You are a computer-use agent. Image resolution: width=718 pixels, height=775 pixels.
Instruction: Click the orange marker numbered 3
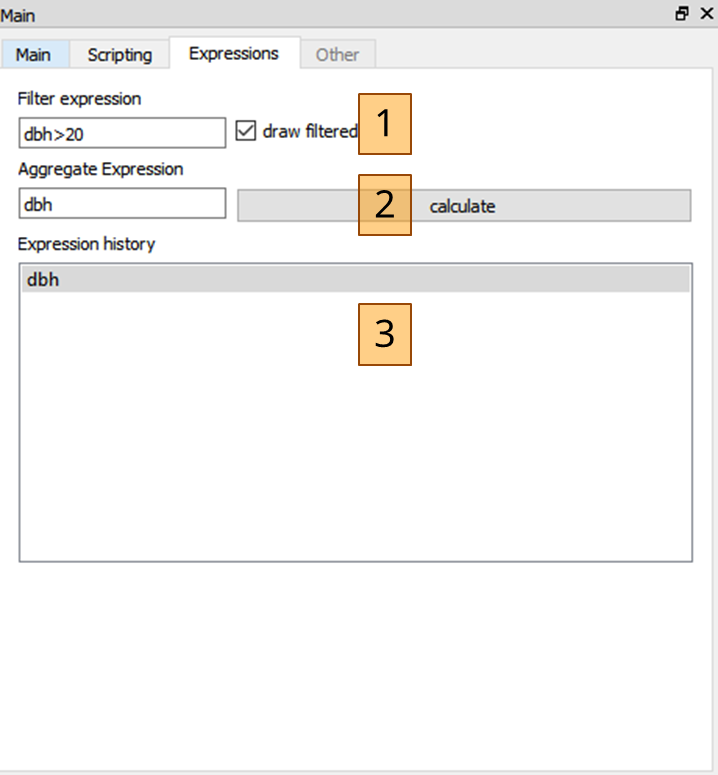pos(385,335)
